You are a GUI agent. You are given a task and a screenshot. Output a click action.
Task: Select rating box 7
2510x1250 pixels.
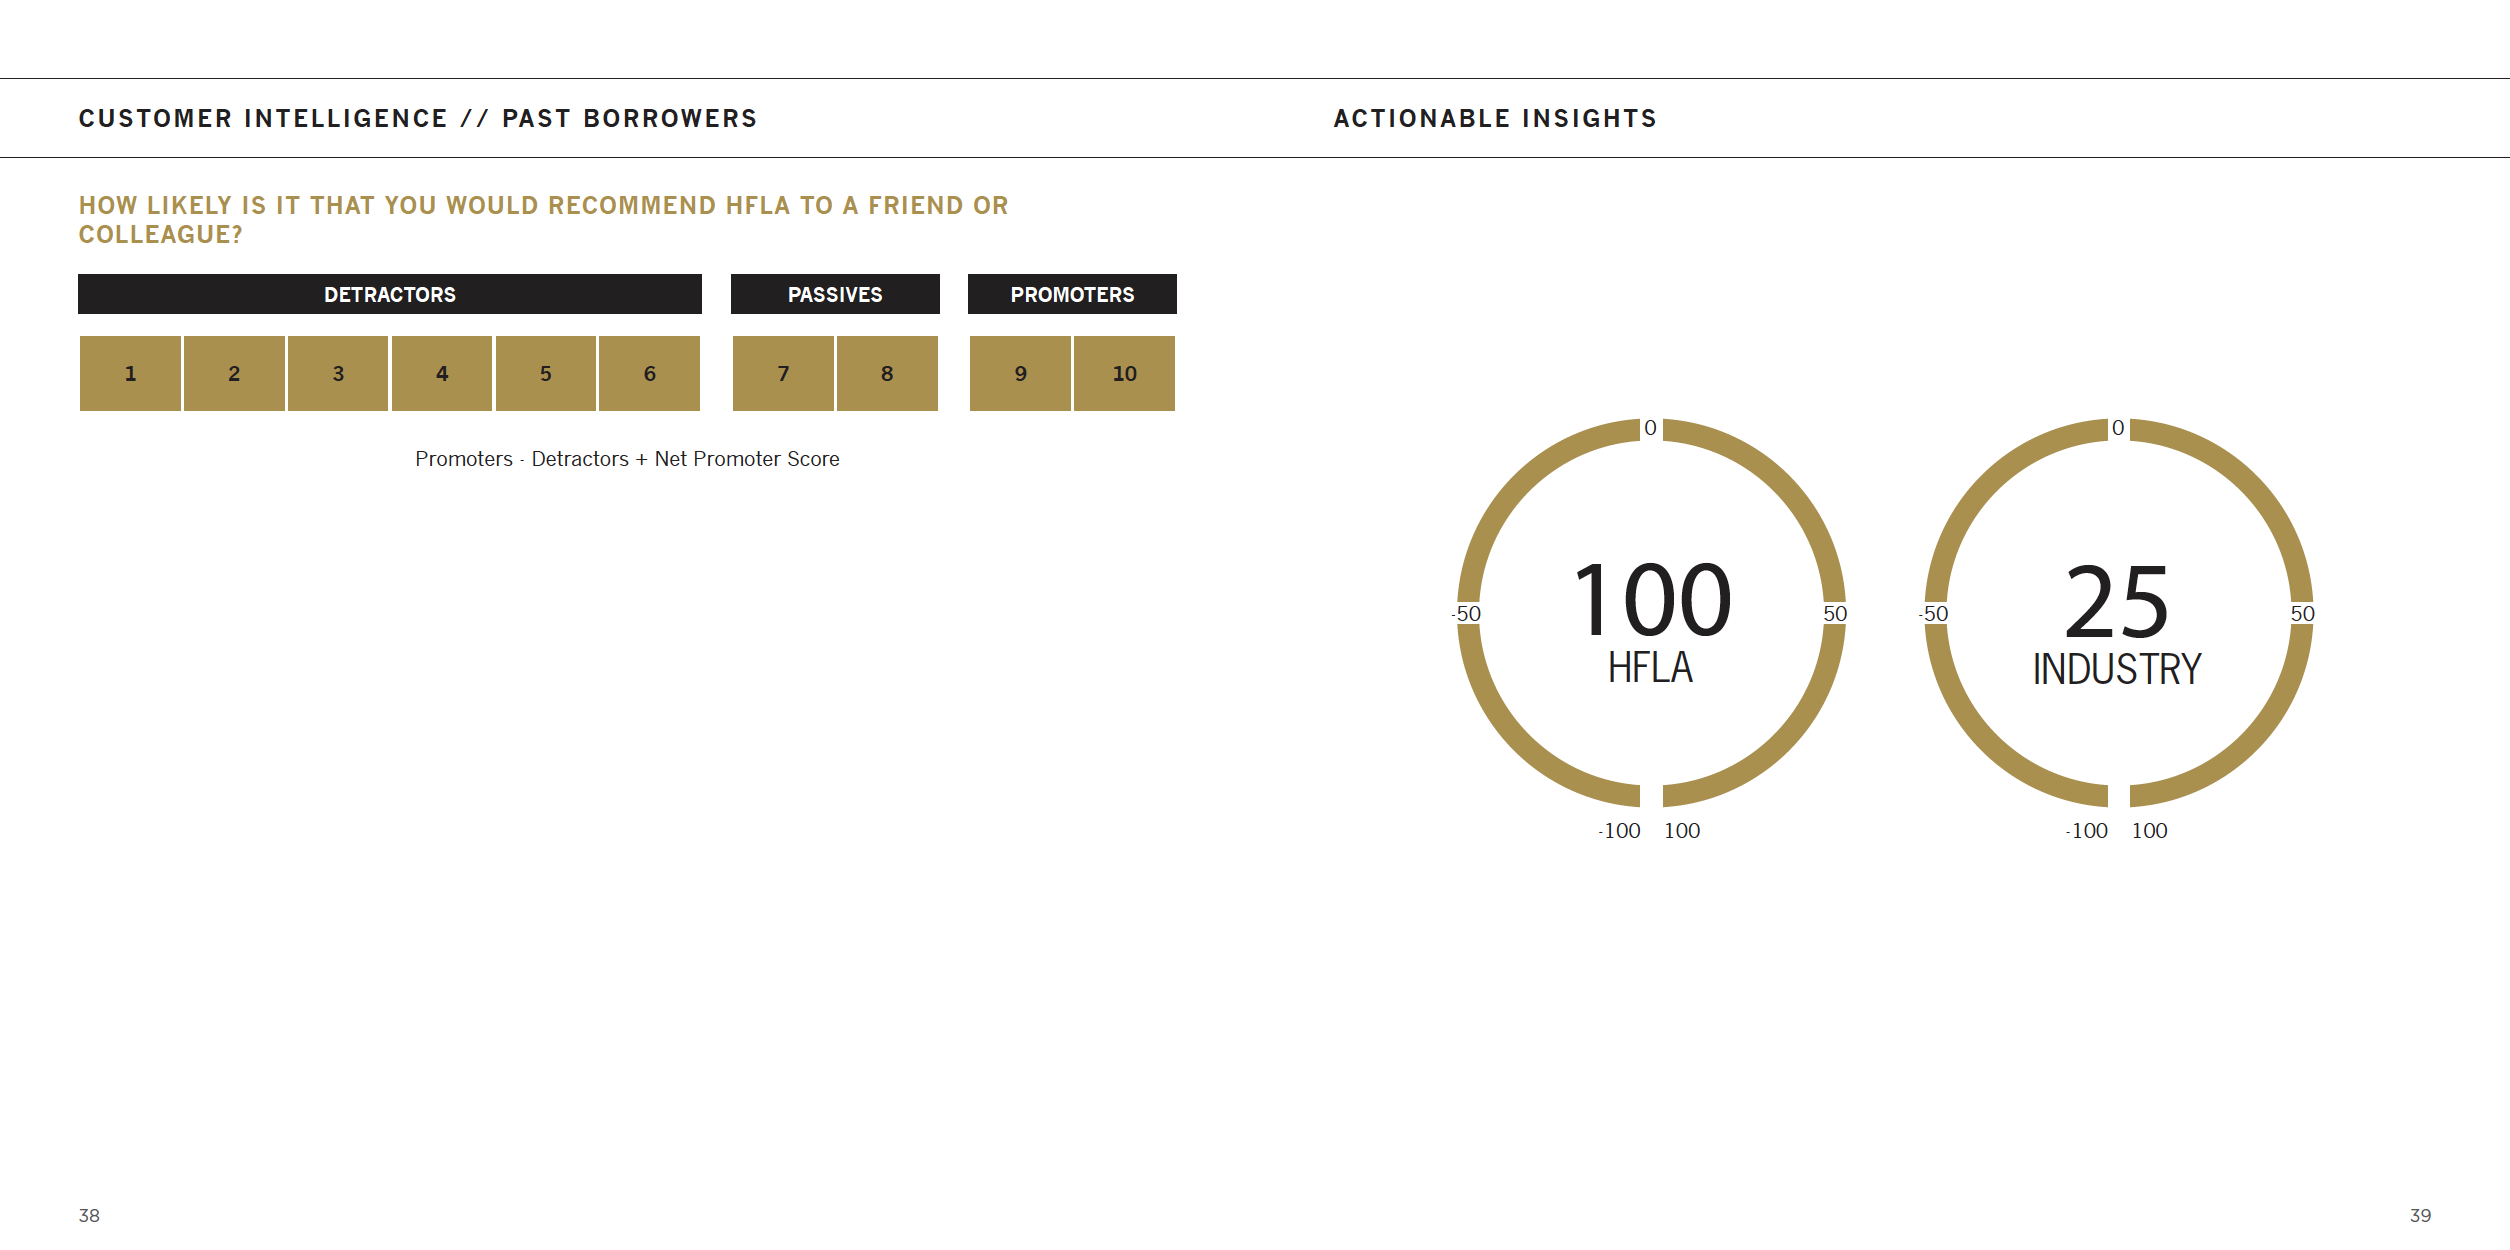(x=783, y=373)
